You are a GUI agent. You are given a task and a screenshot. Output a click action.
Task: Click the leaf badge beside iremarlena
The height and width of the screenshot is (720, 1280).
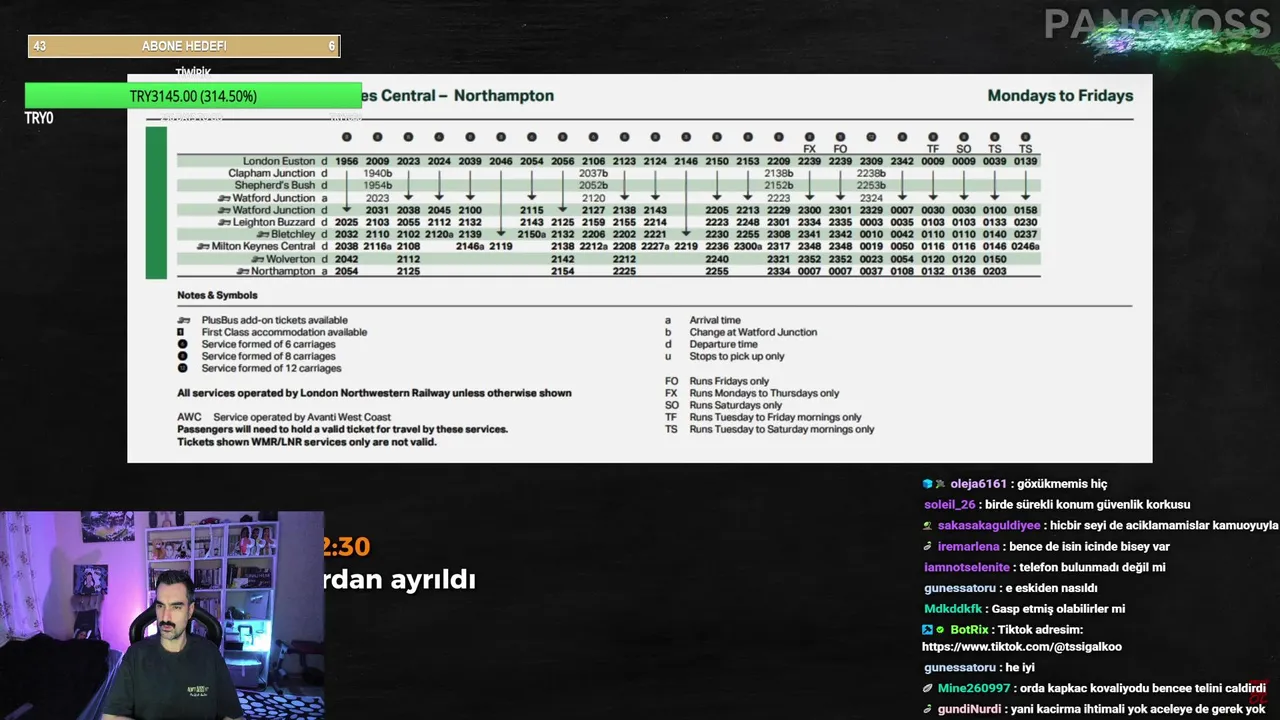tap(928, 547)
